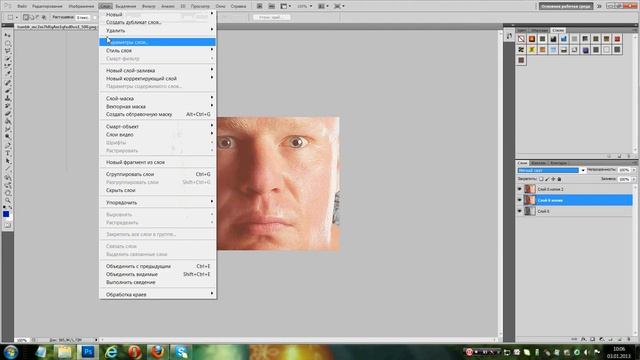Click the thumbnail of the 'Слой 0 копия' layer

[x=530, y=200]
